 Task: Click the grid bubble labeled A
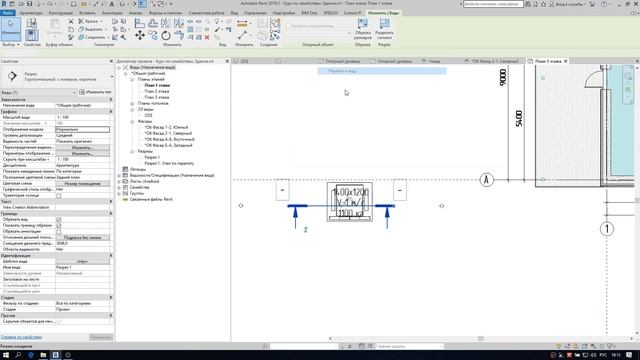(x=487, y=180)
